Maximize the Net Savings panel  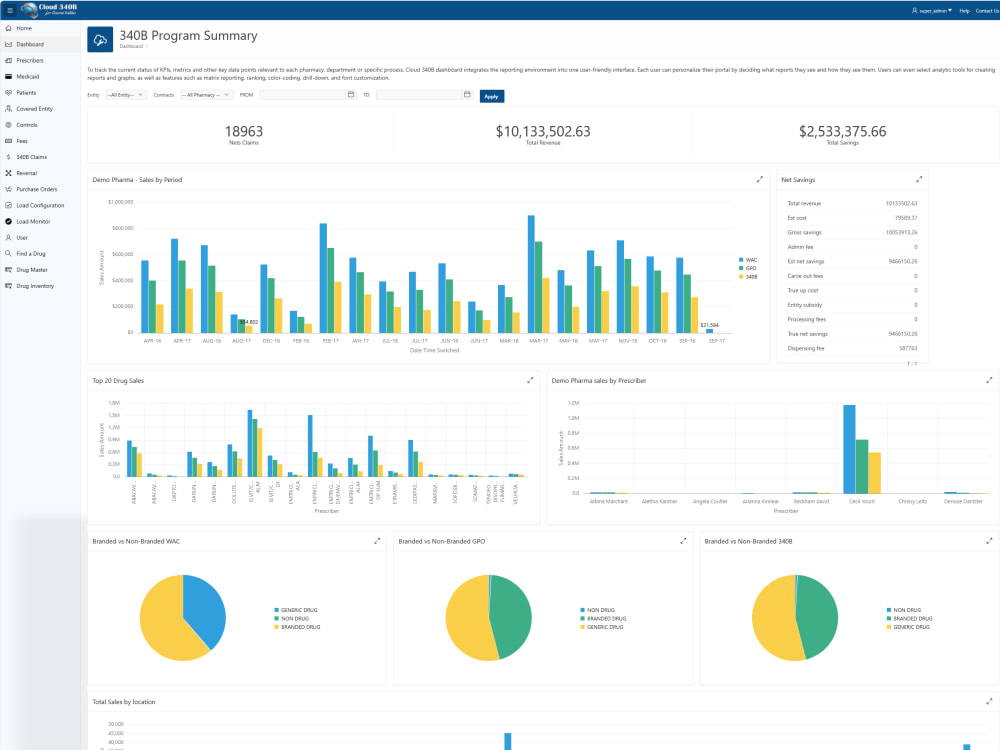(x=919, y=180)
